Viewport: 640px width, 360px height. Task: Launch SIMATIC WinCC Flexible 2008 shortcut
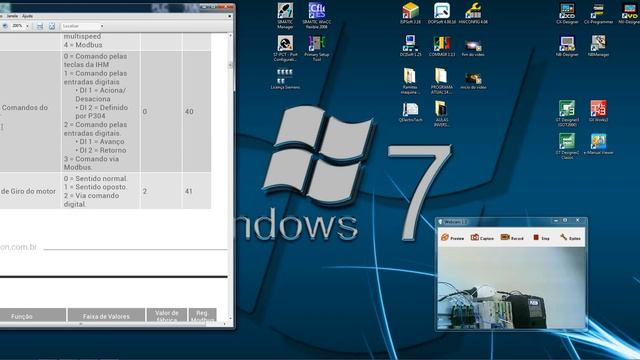317,16
